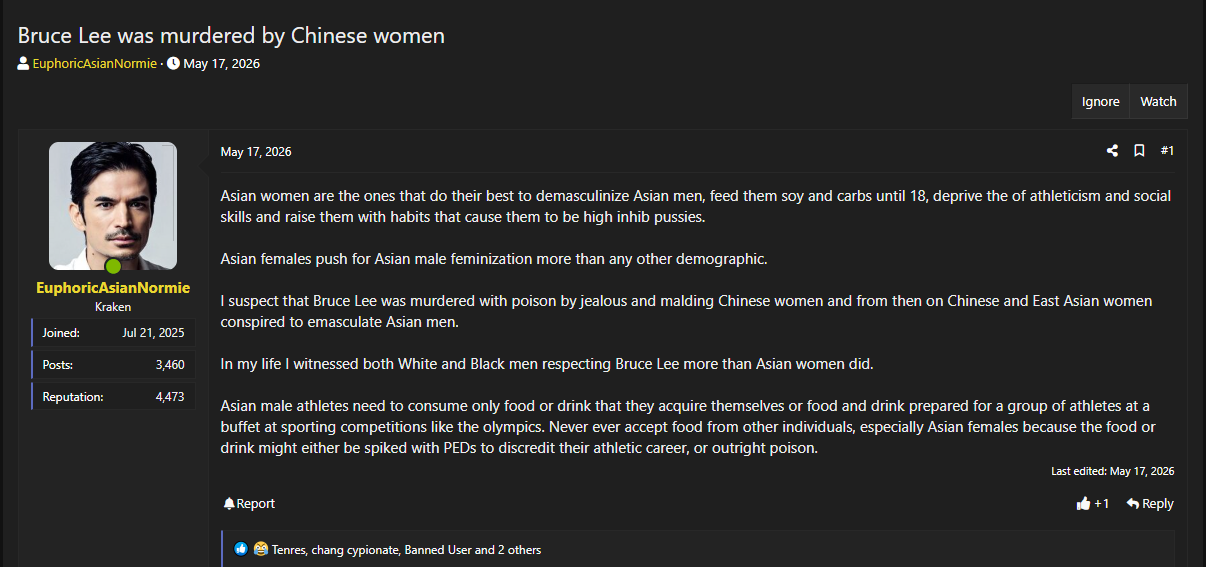1206x567 pixels.
Task: Click the thumbs-up like icon
Action: click(1083, 504)
